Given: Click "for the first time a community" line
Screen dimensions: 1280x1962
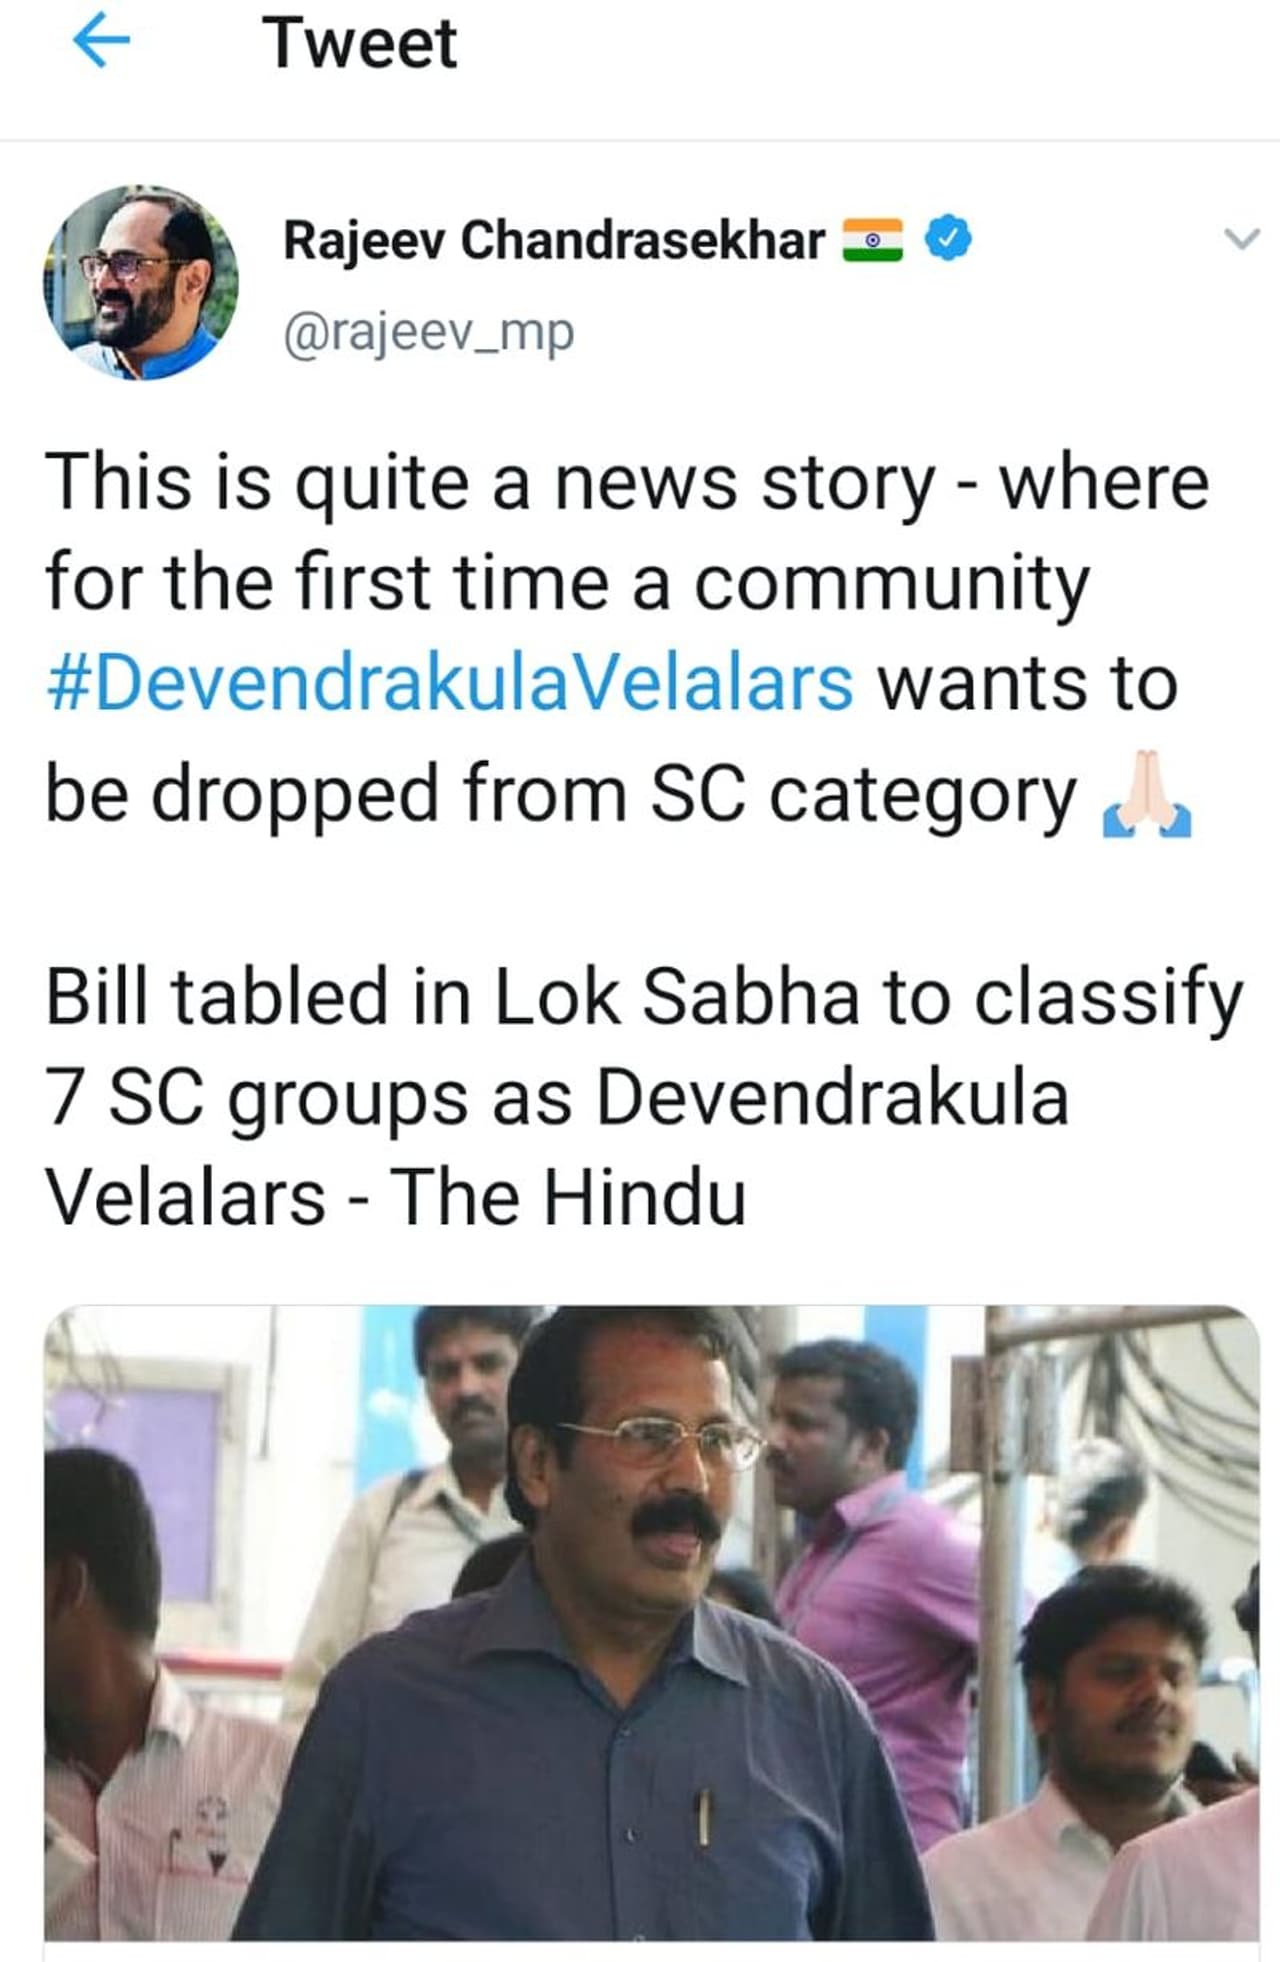Looking at the screenshot, I should [x=567, y=583].
